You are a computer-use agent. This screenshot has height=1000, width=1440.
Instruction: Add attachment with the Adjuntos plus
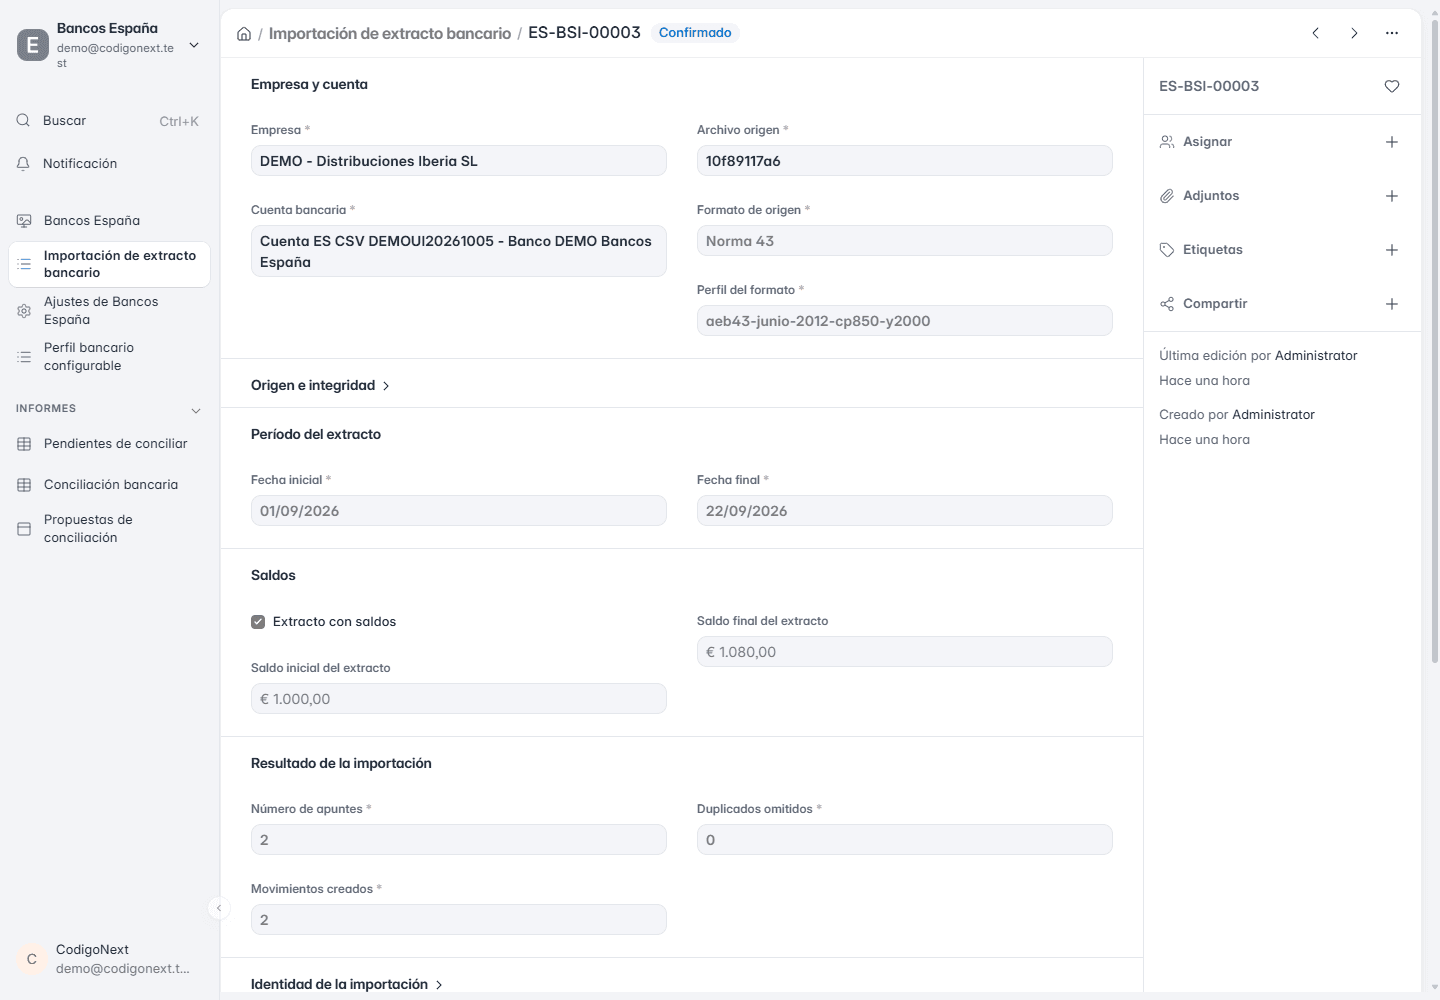coord(1392,196)
